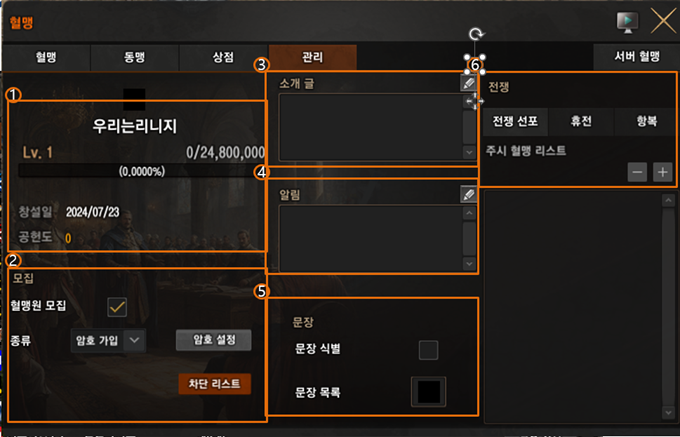Click the monitor play icon at top right
The image size is (680, 437).
[628, 22]
